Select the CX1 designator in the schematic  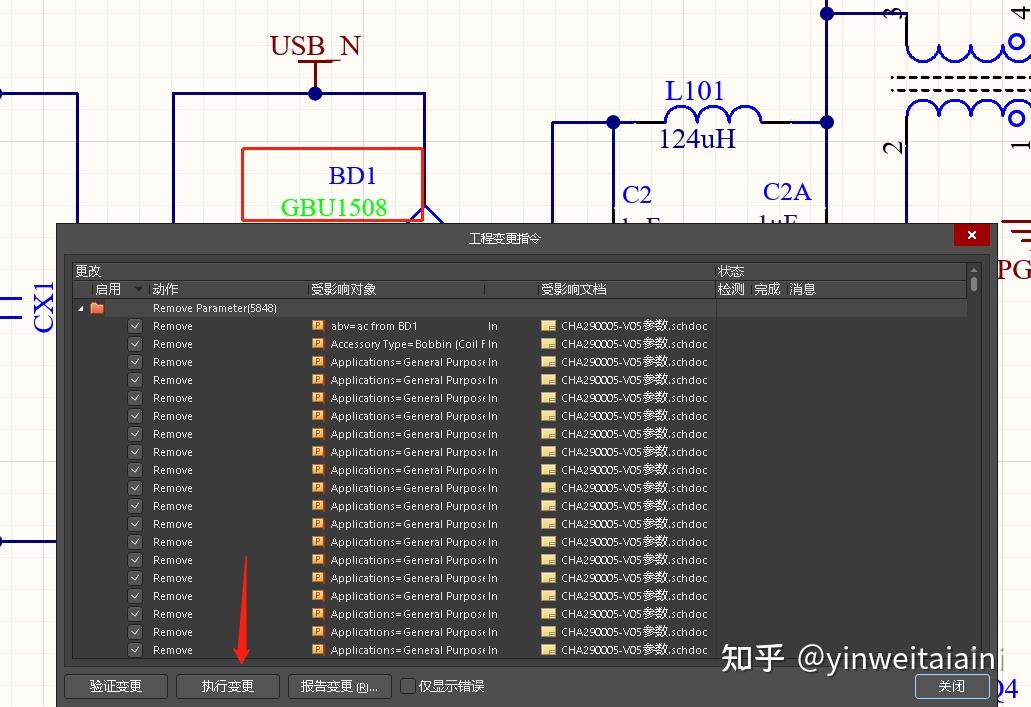pyautogui.click(x=44, y=306)
